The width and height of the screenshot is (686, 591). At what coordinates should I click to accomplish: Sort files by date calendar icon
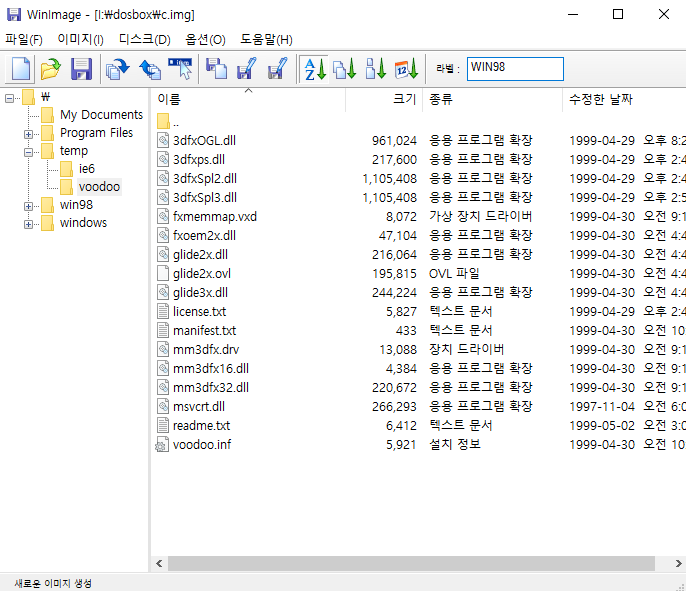(x=406, y=69)
